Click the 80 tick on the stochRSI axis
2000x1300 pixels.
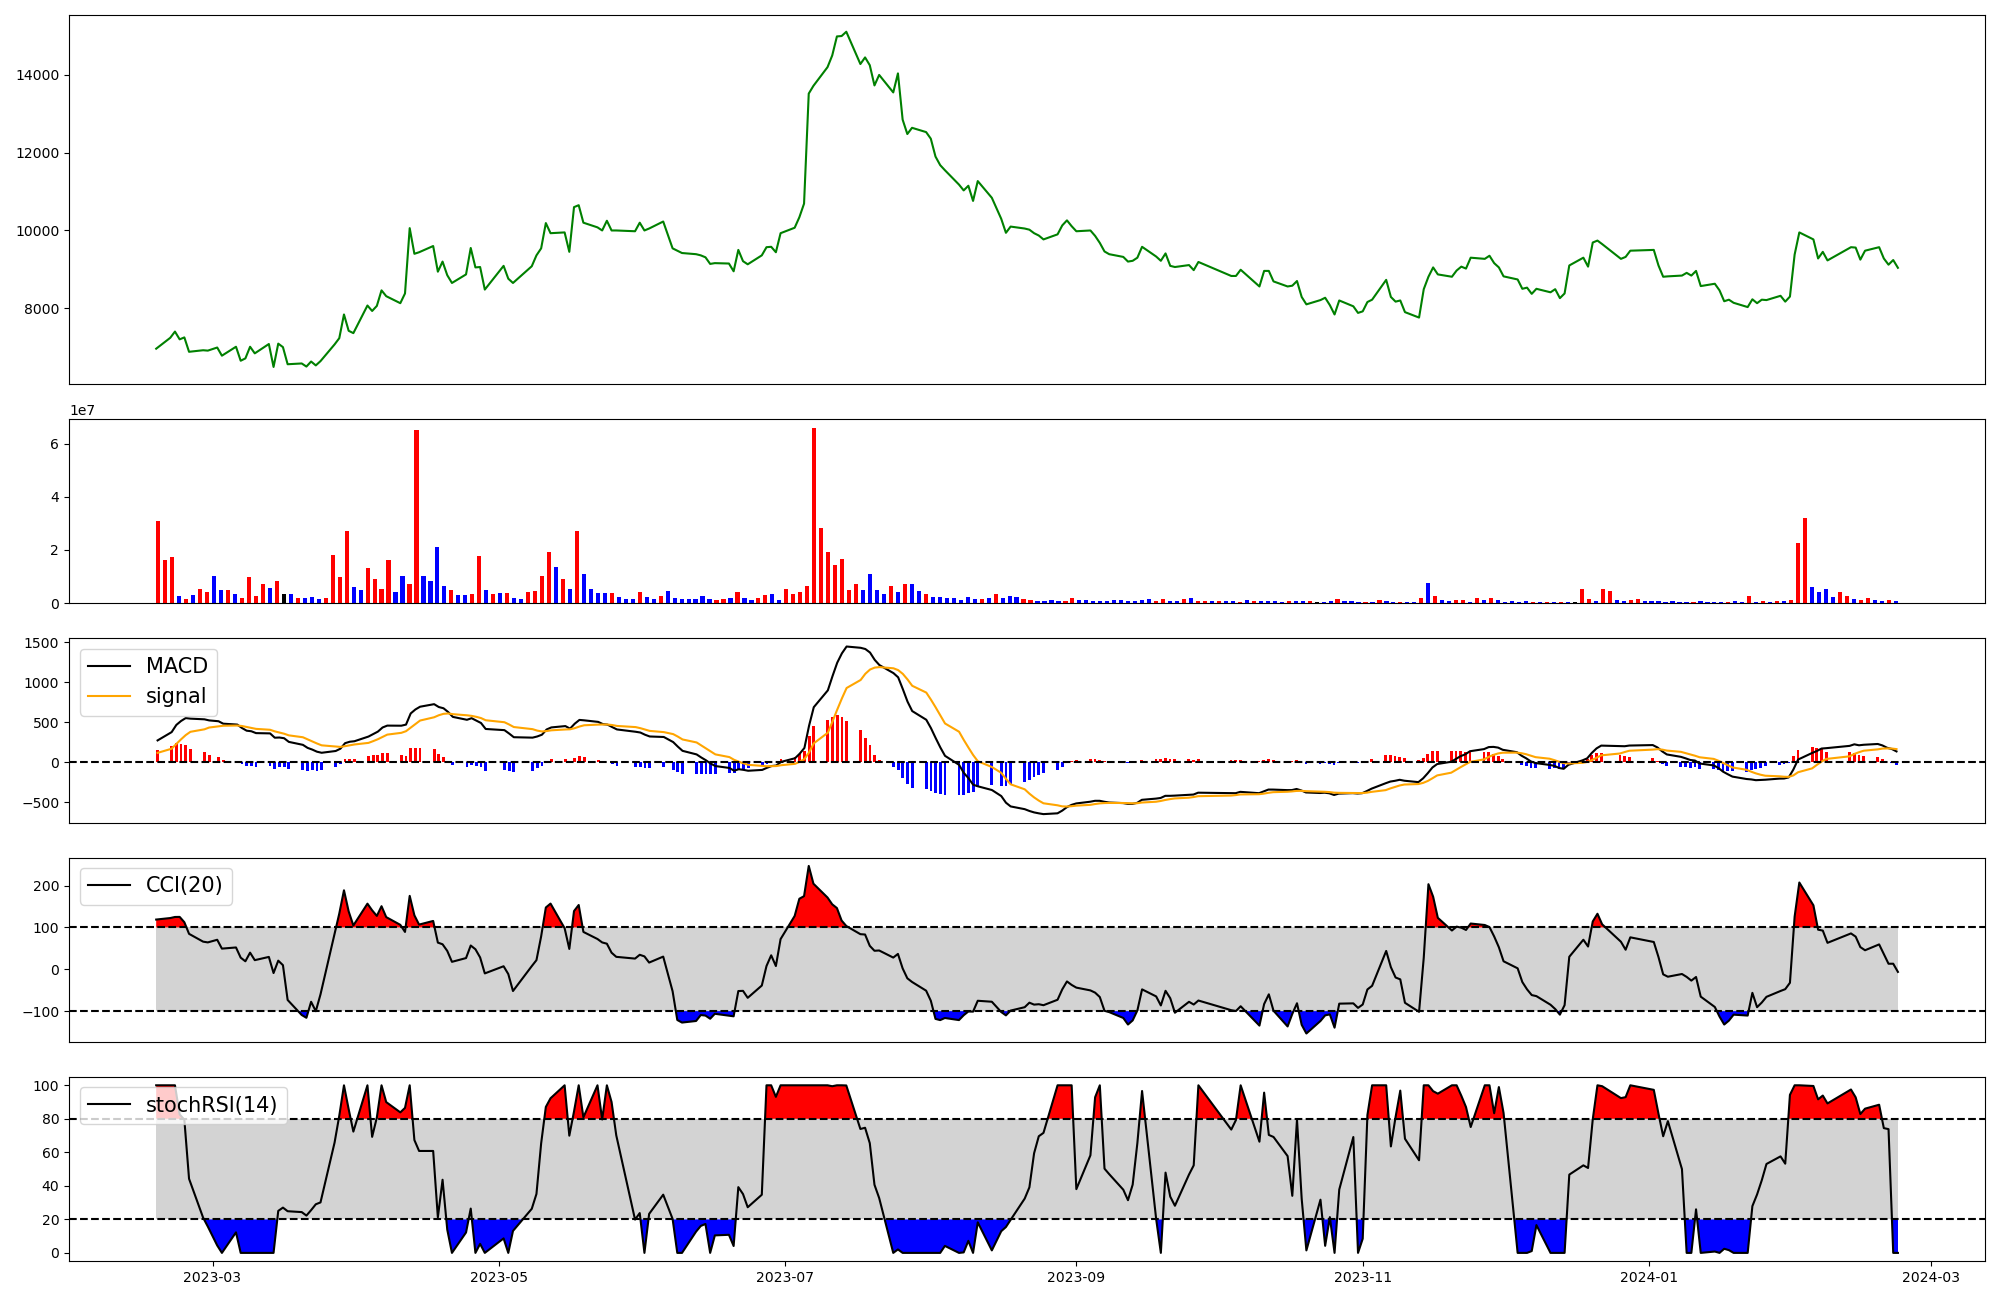[x=50, y=1119]
